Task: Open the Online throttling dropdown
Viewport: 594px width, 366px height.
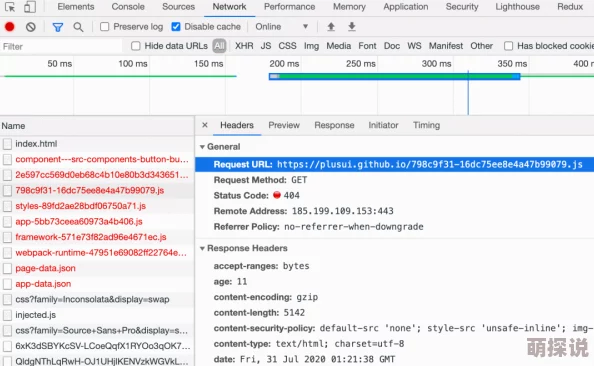Action: (281, 27)
